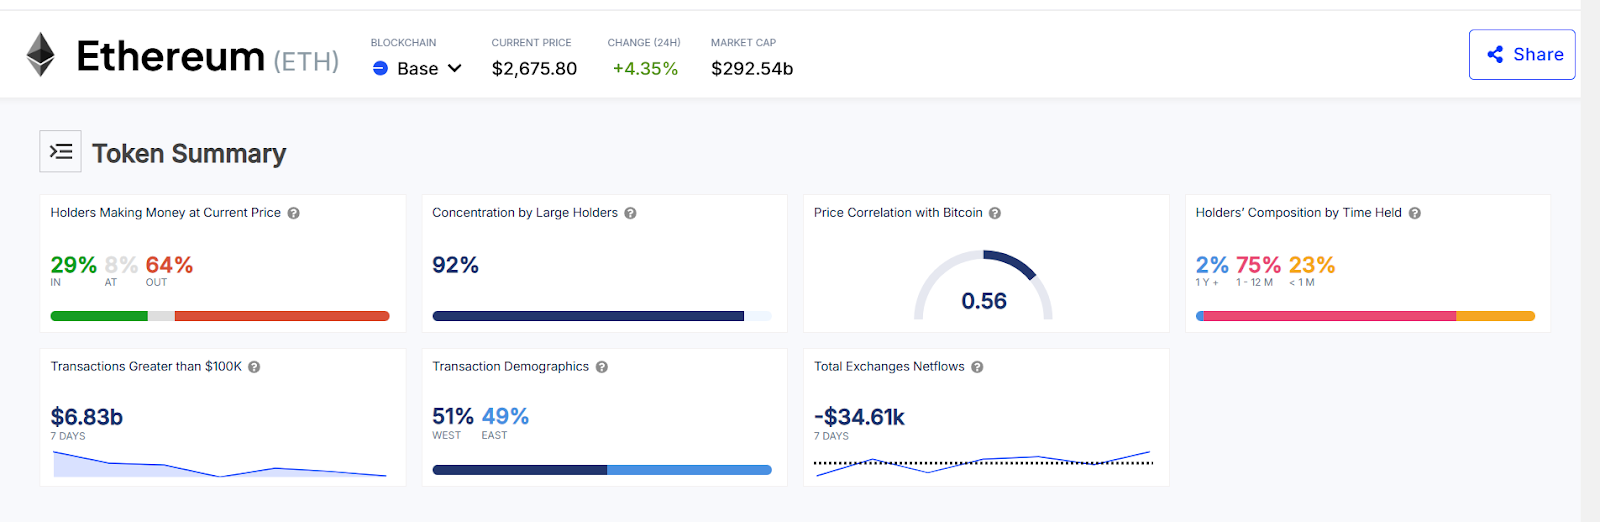The width and height of the screenshot is (1600, 522).
Task: Open the Base blockchain dropdown
Action: 417,68
